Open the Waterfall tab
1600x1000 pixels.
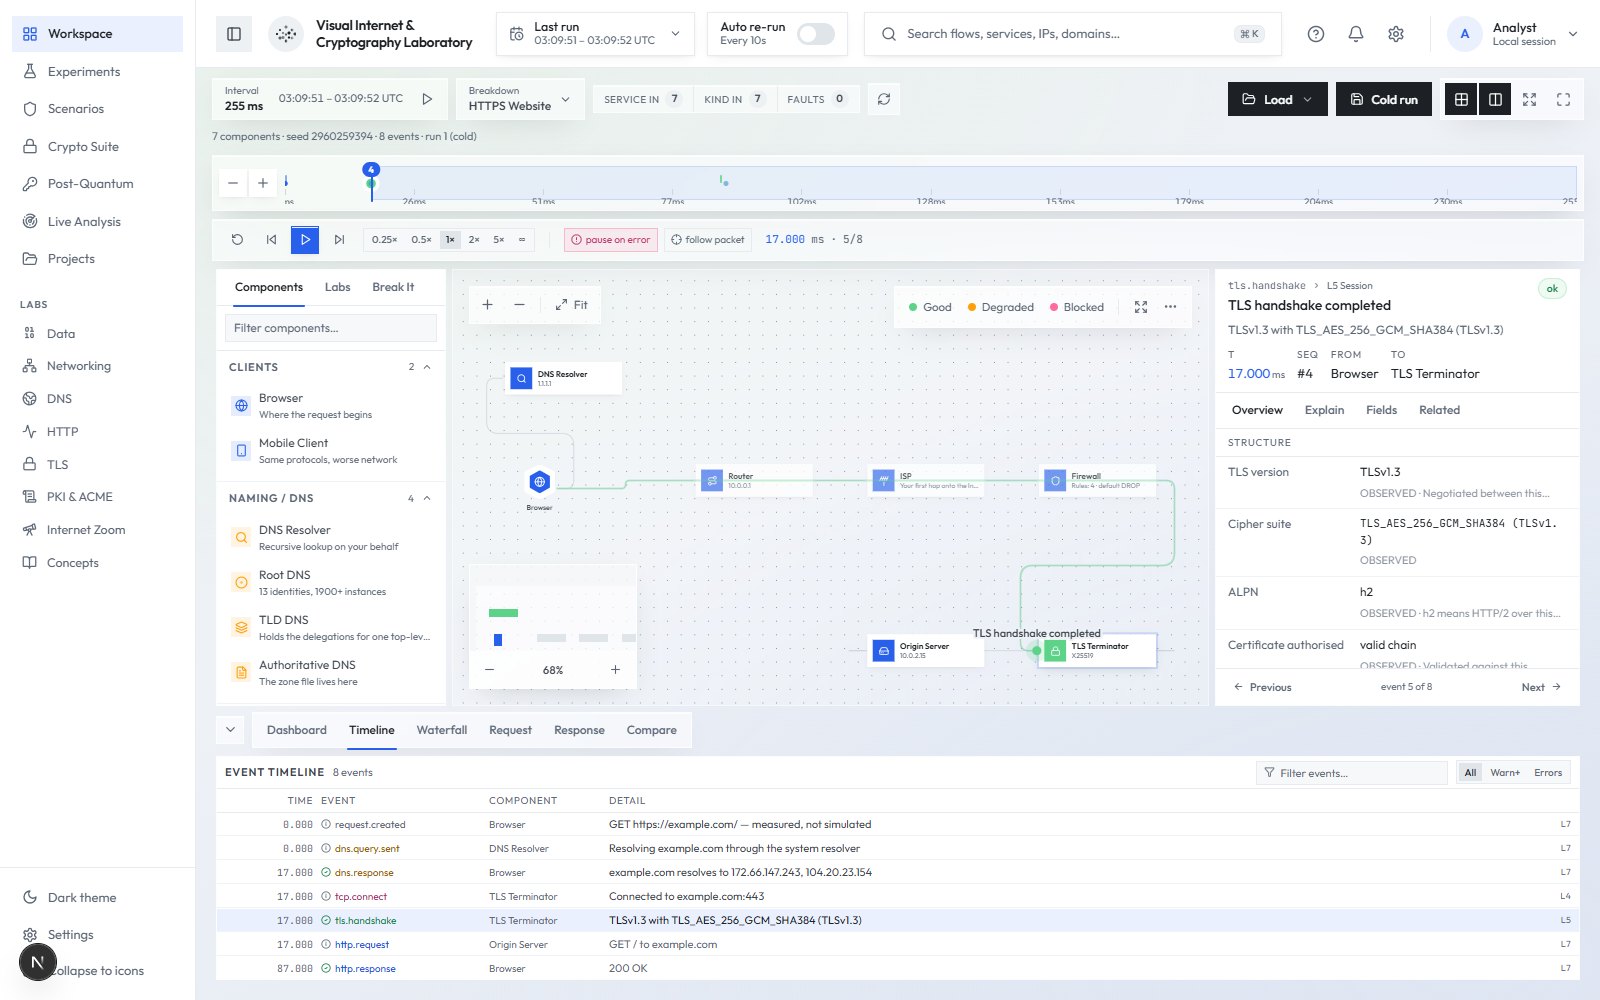442,730
